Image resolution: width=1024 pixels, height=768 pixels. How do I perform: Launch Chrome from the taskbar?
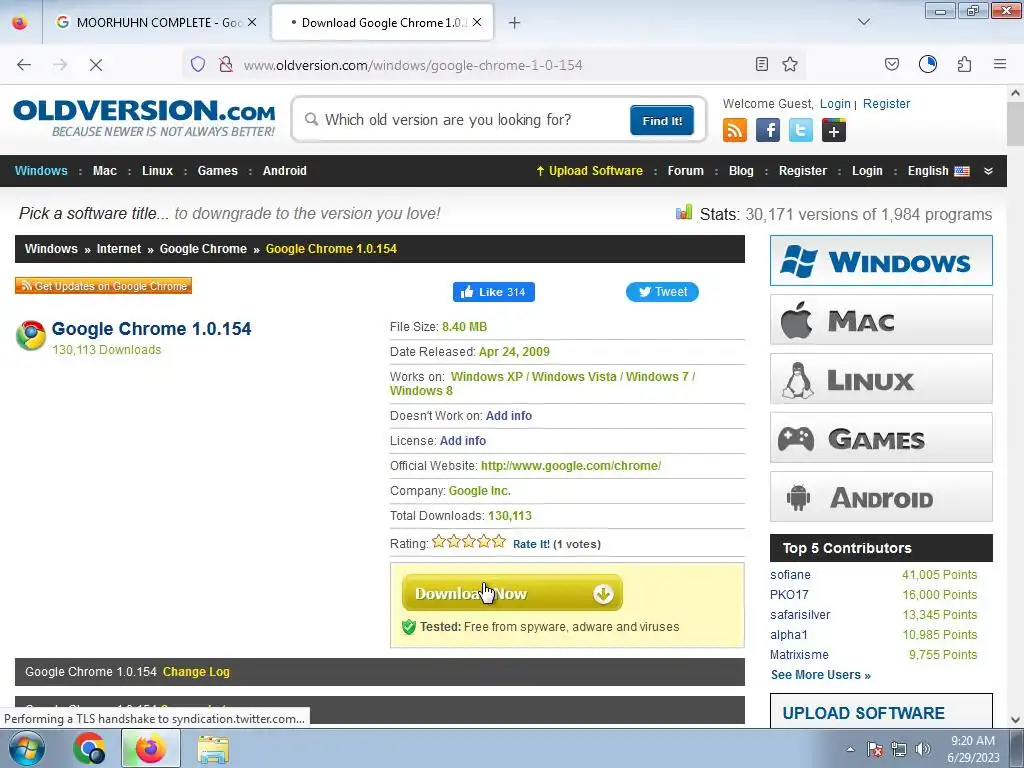coord(89,748)
